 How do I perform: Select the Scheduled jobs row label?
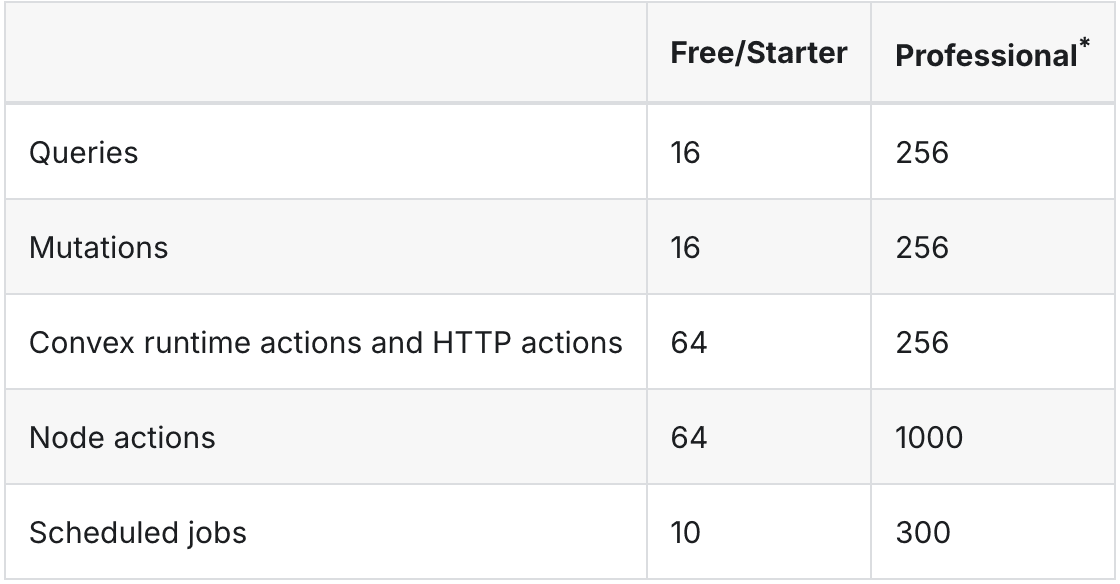tap(137, 532)
